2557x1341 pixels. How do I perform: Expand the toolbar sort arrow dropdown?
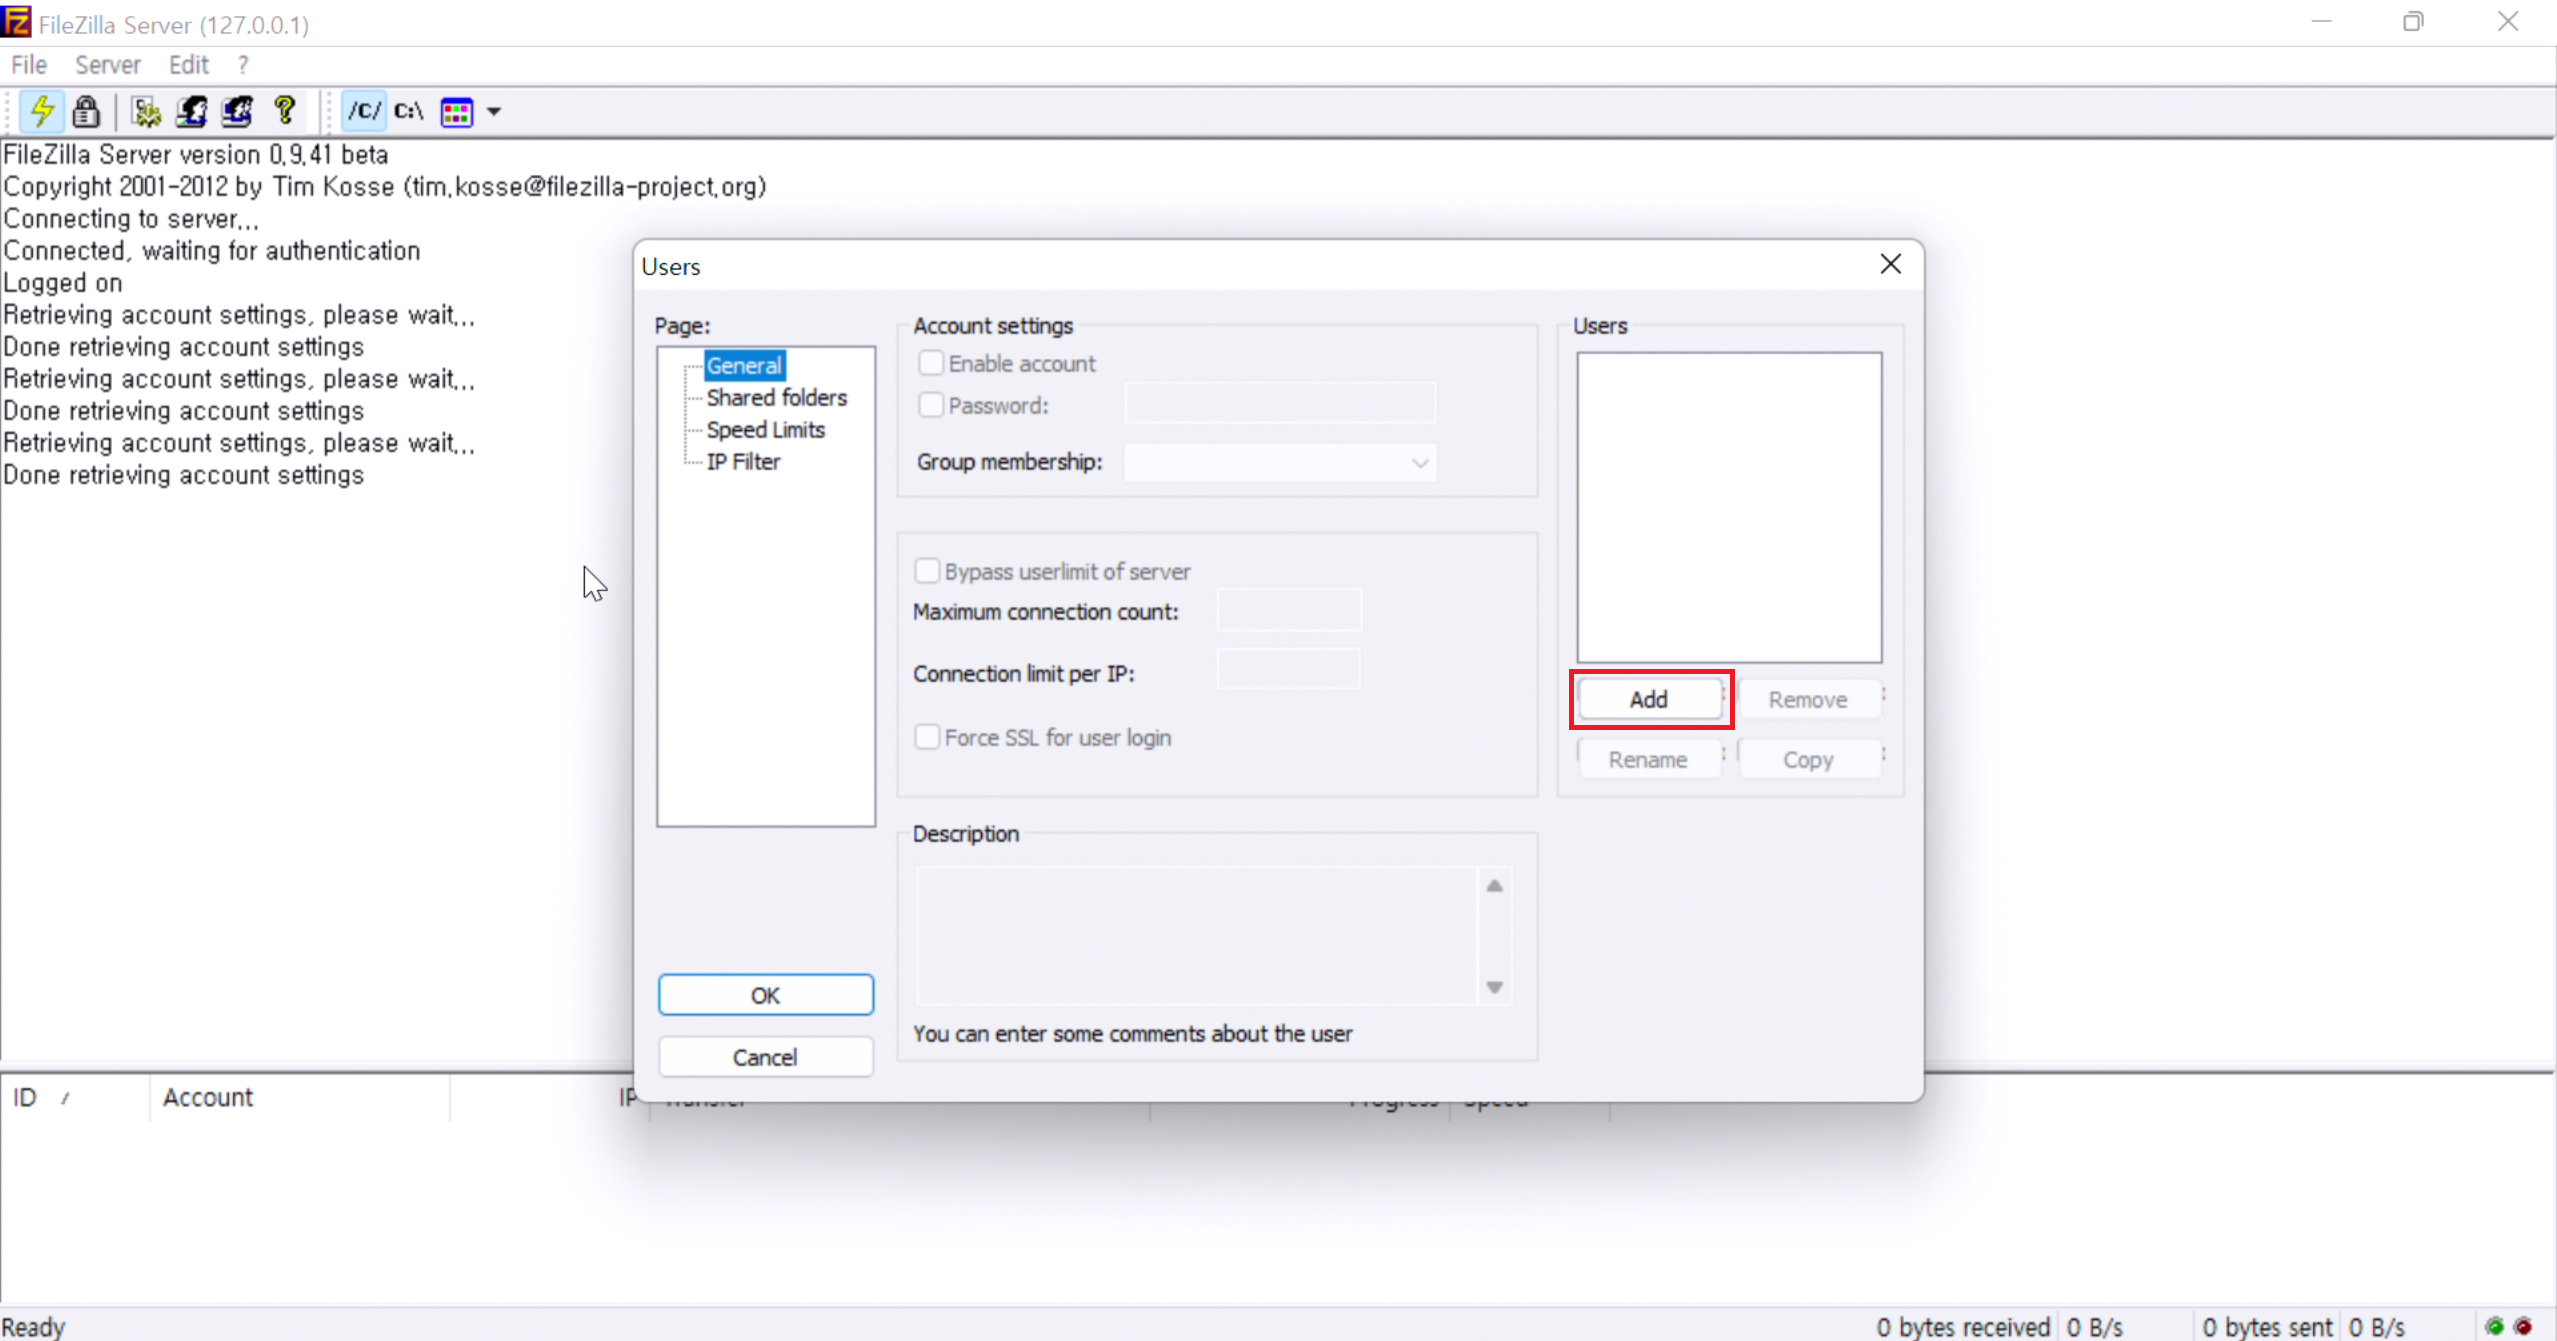click(x=494, y=112)
